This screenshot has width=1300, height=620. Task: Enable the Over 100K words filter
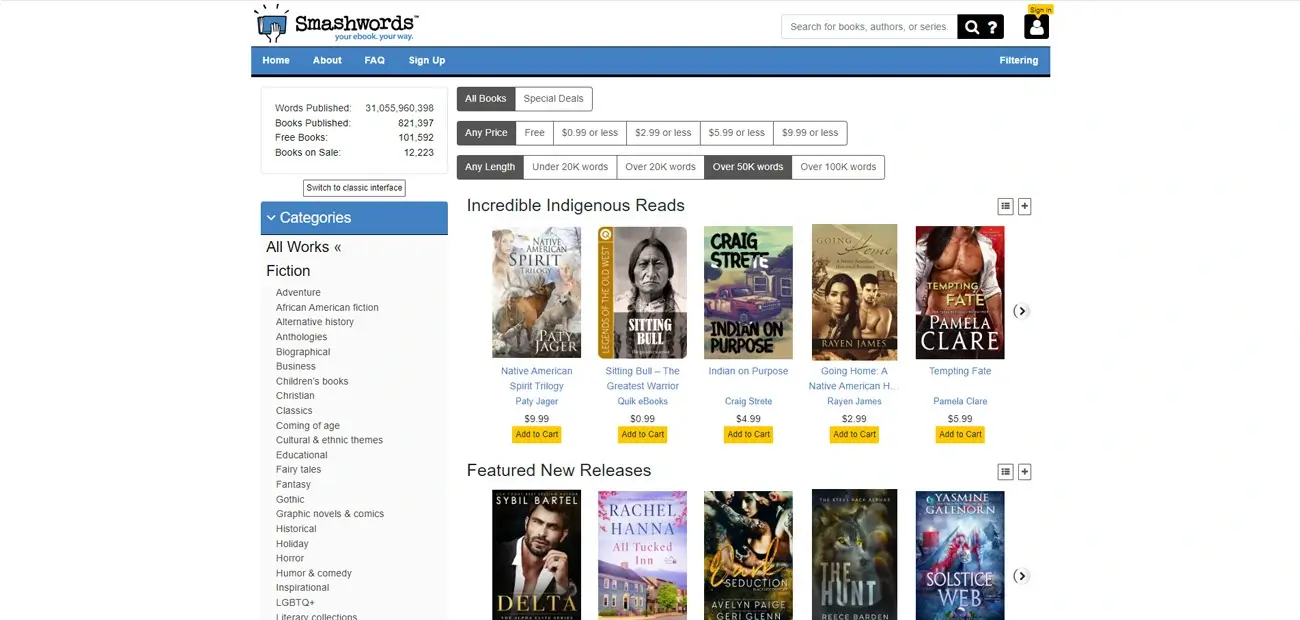pos(838,167)
